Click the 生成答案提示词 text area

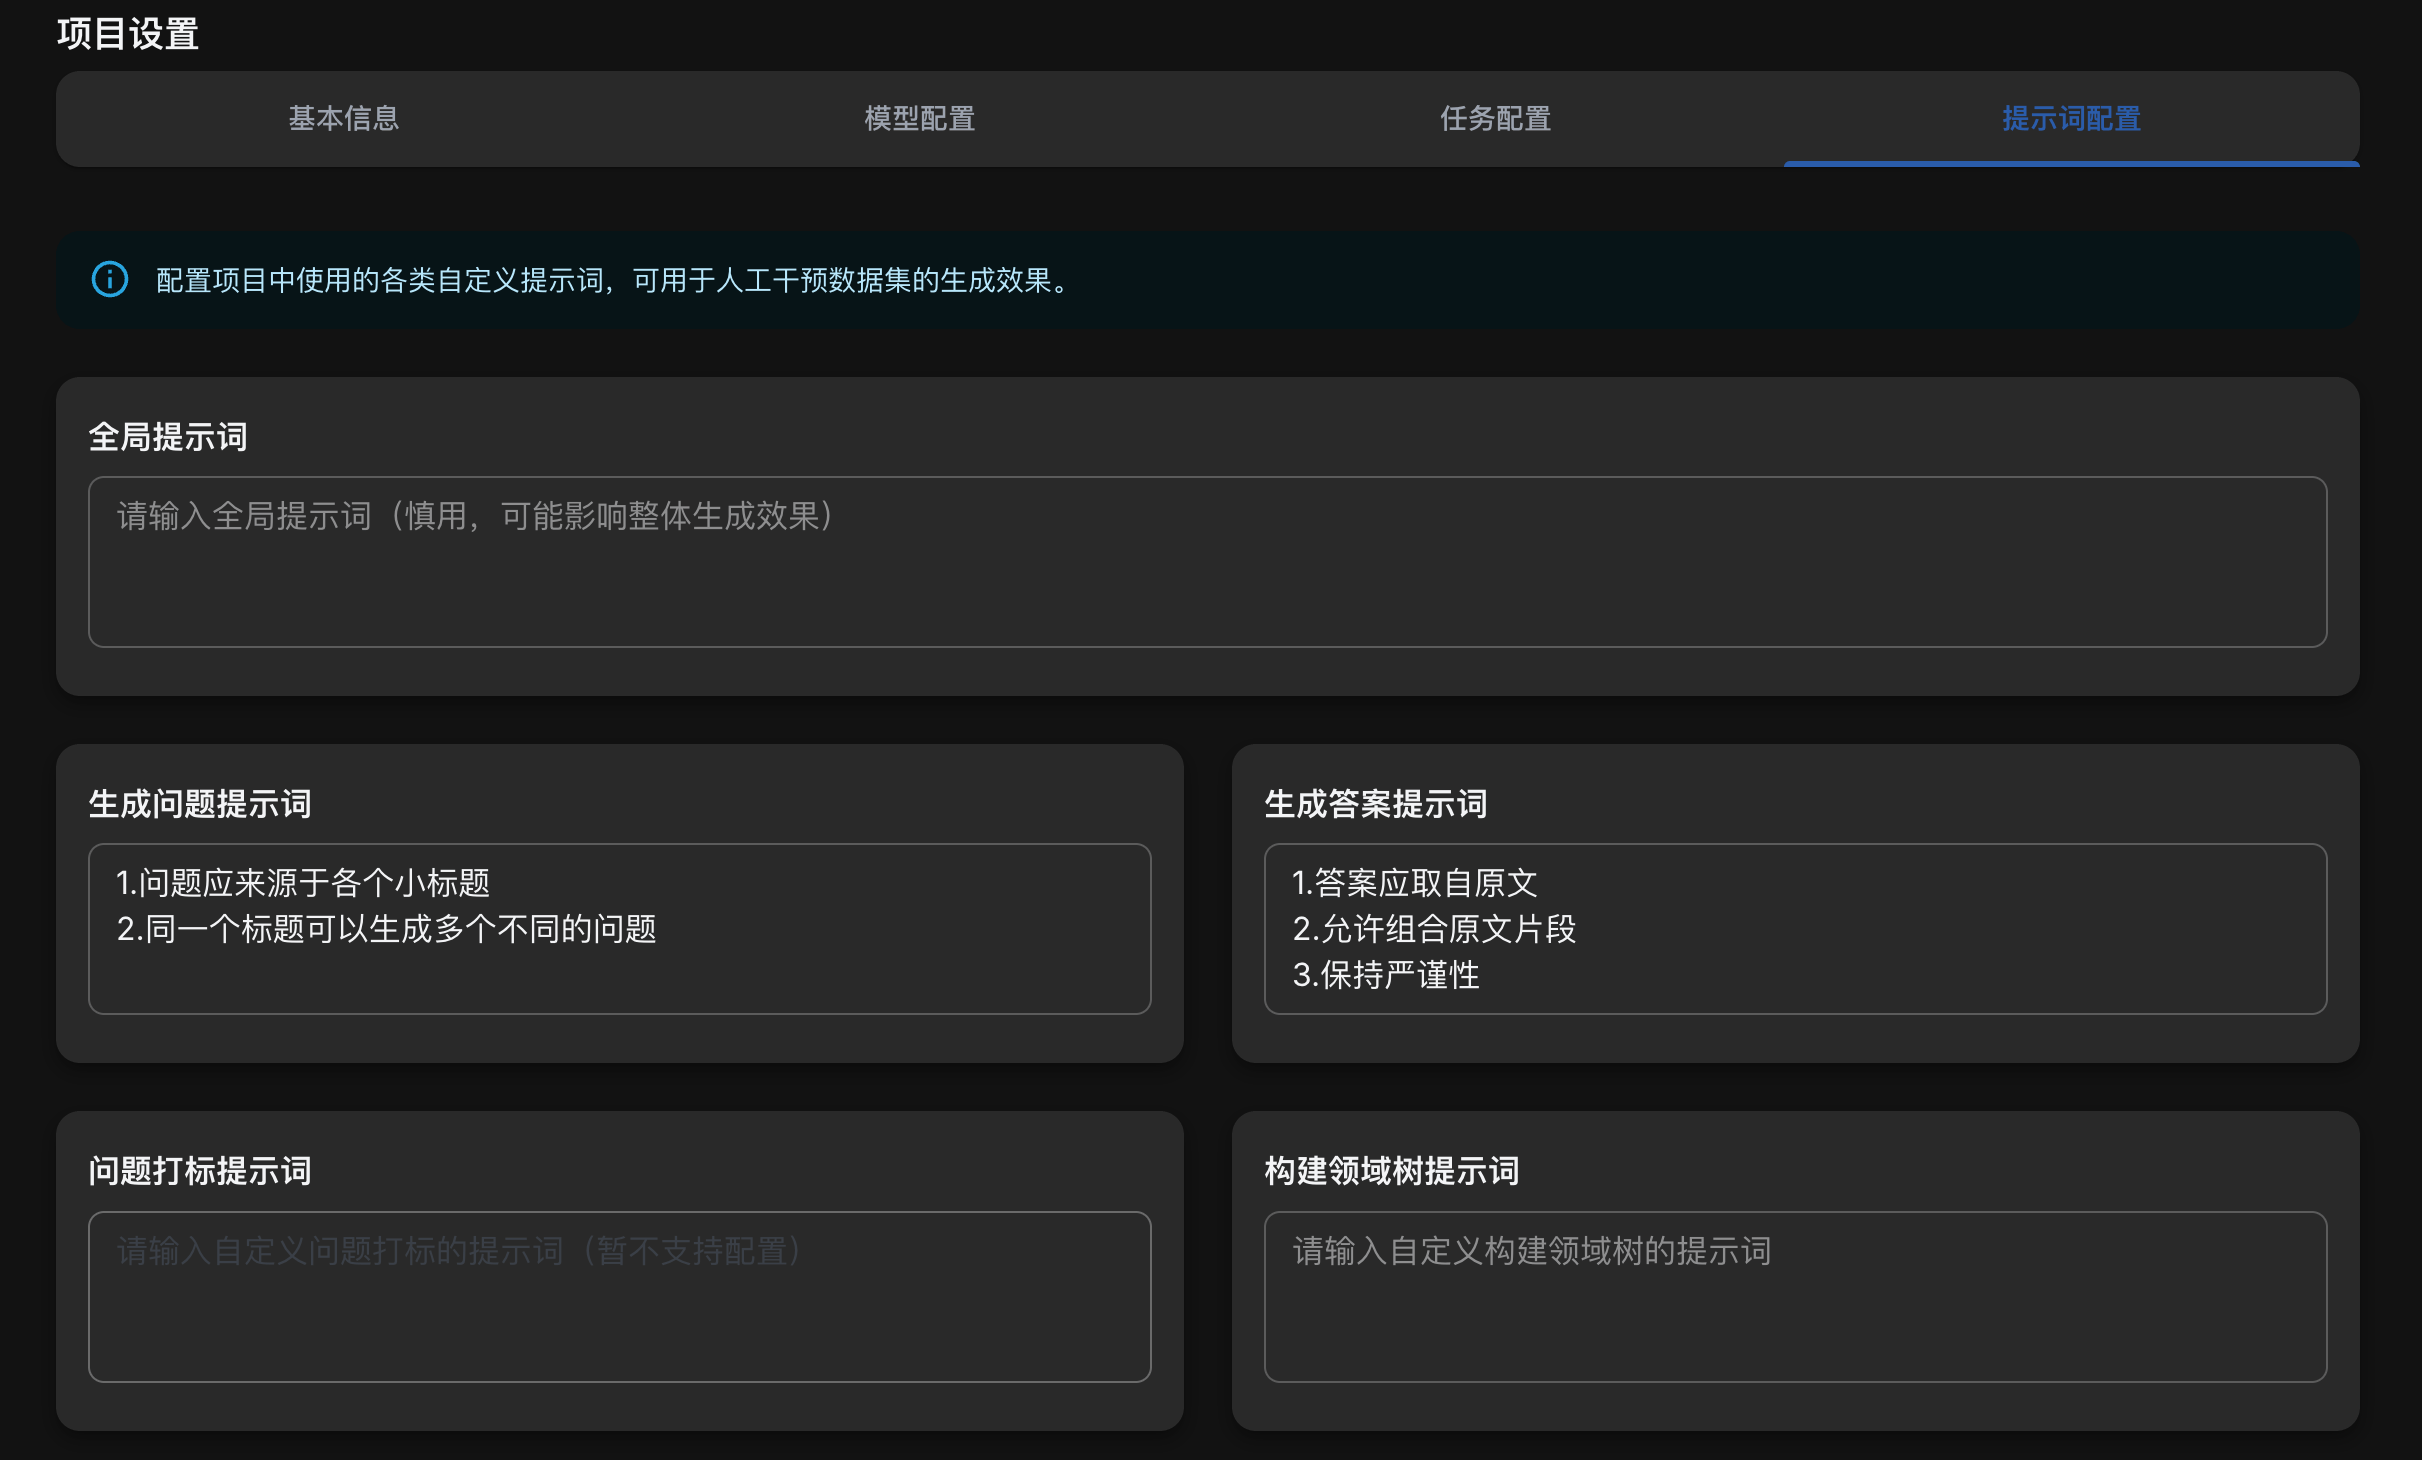pyautogui.click(x=1795, y=928)
